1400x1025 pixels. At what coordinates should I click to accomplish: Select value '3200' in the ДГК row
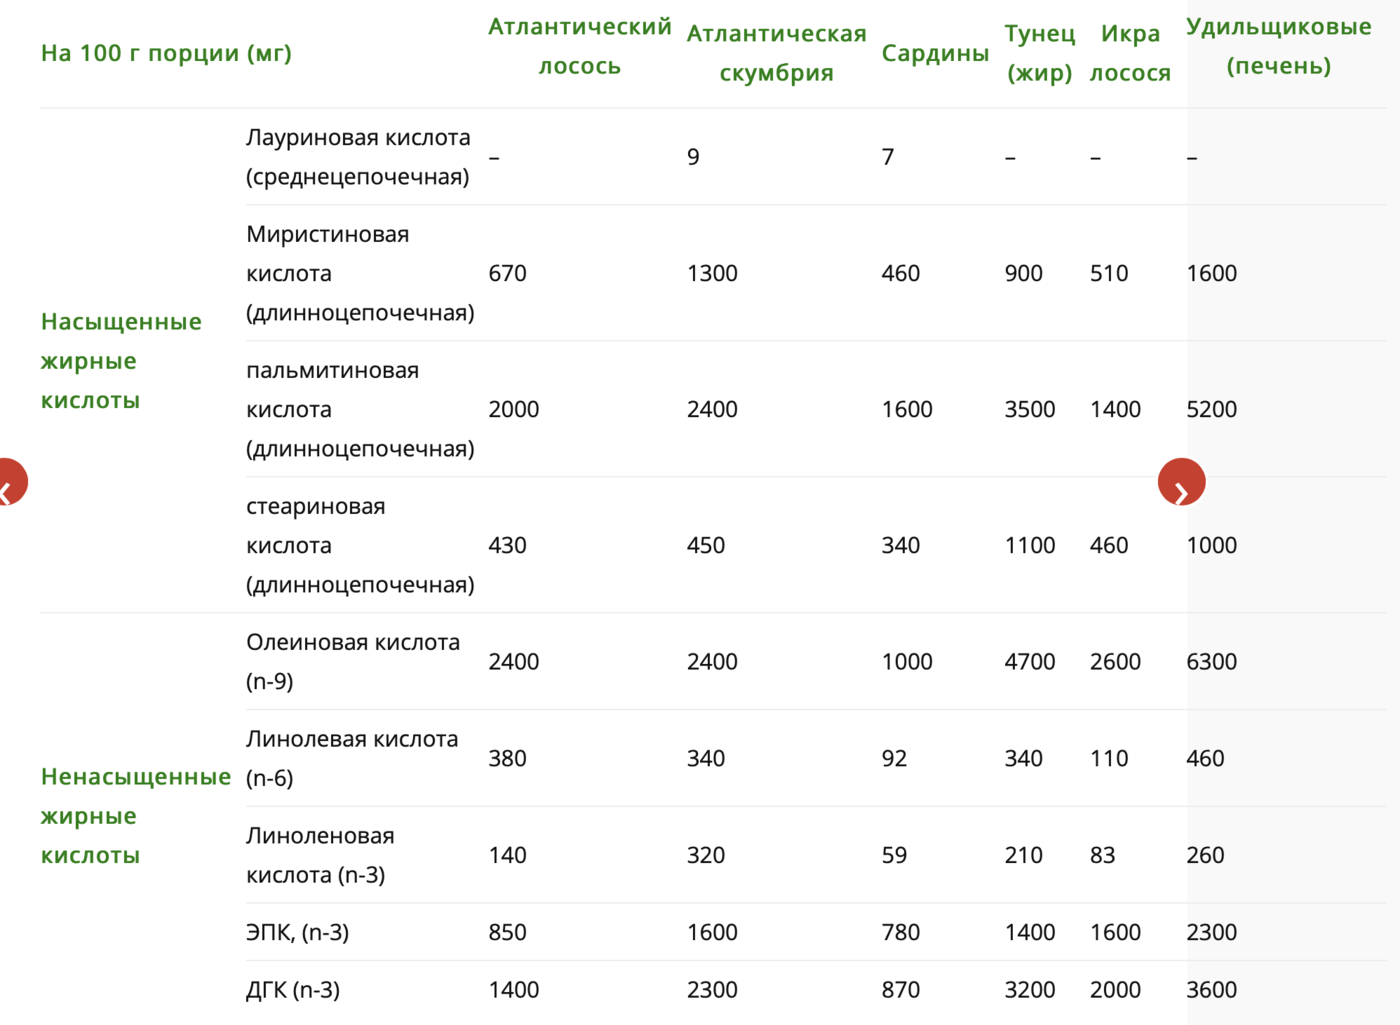point(1030,990)
